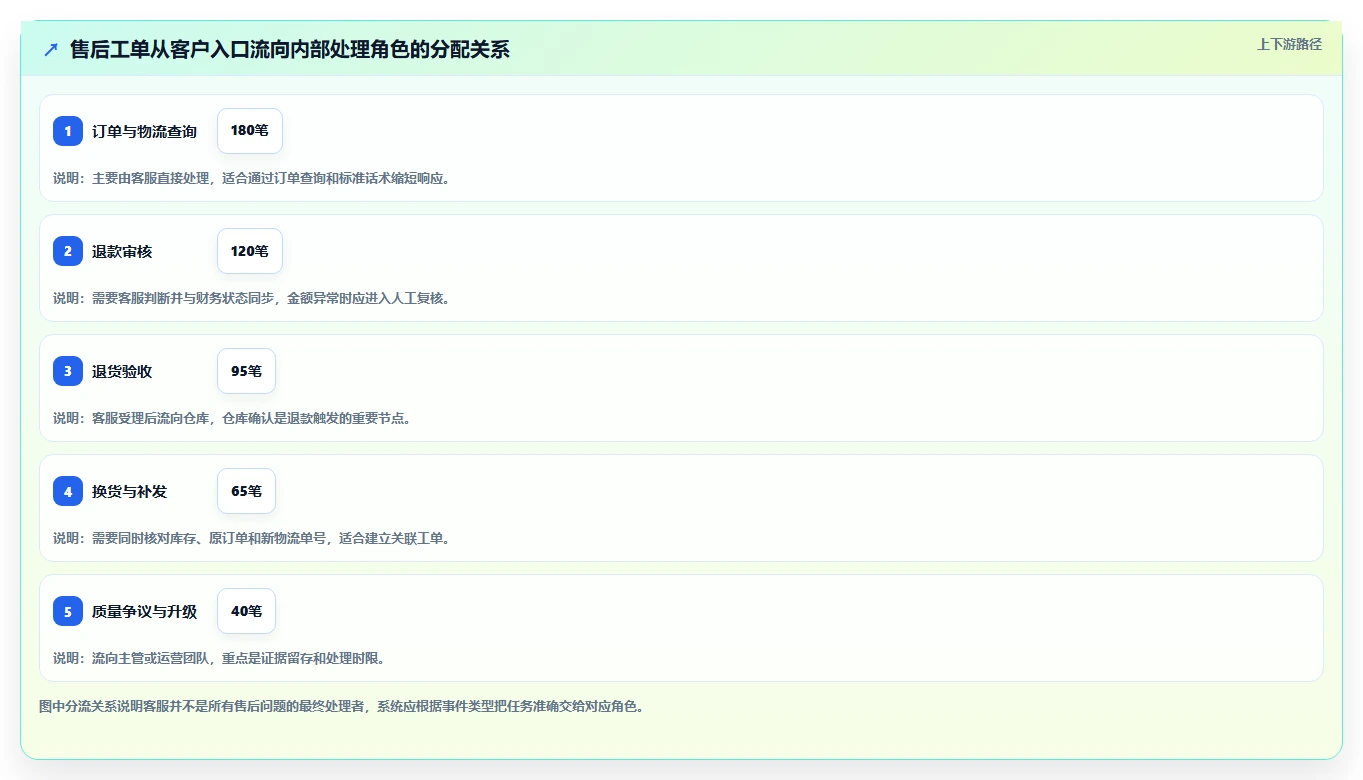1363x780 pixels.
Task: Click the 40笔 count chip
Action: 246,611
